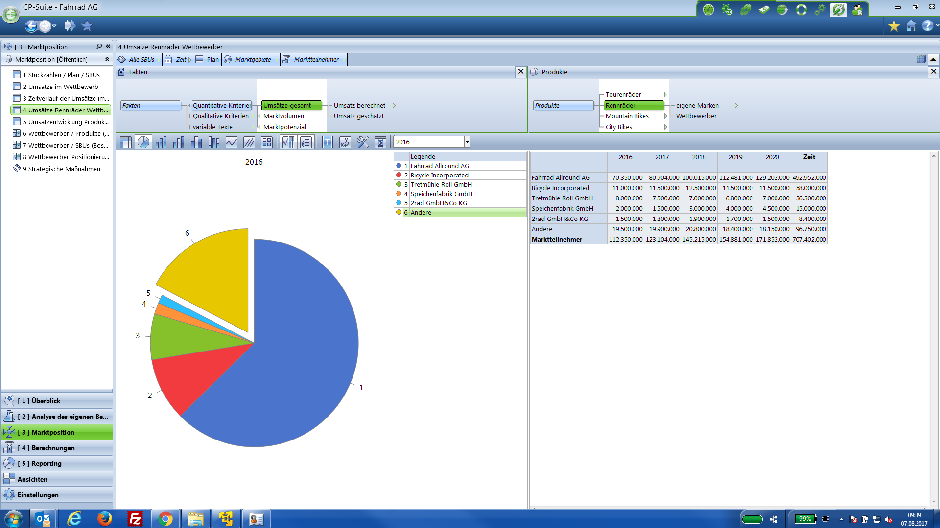Open the [5] Reporting section
940x528 pixels.
(x=57, y=463)
